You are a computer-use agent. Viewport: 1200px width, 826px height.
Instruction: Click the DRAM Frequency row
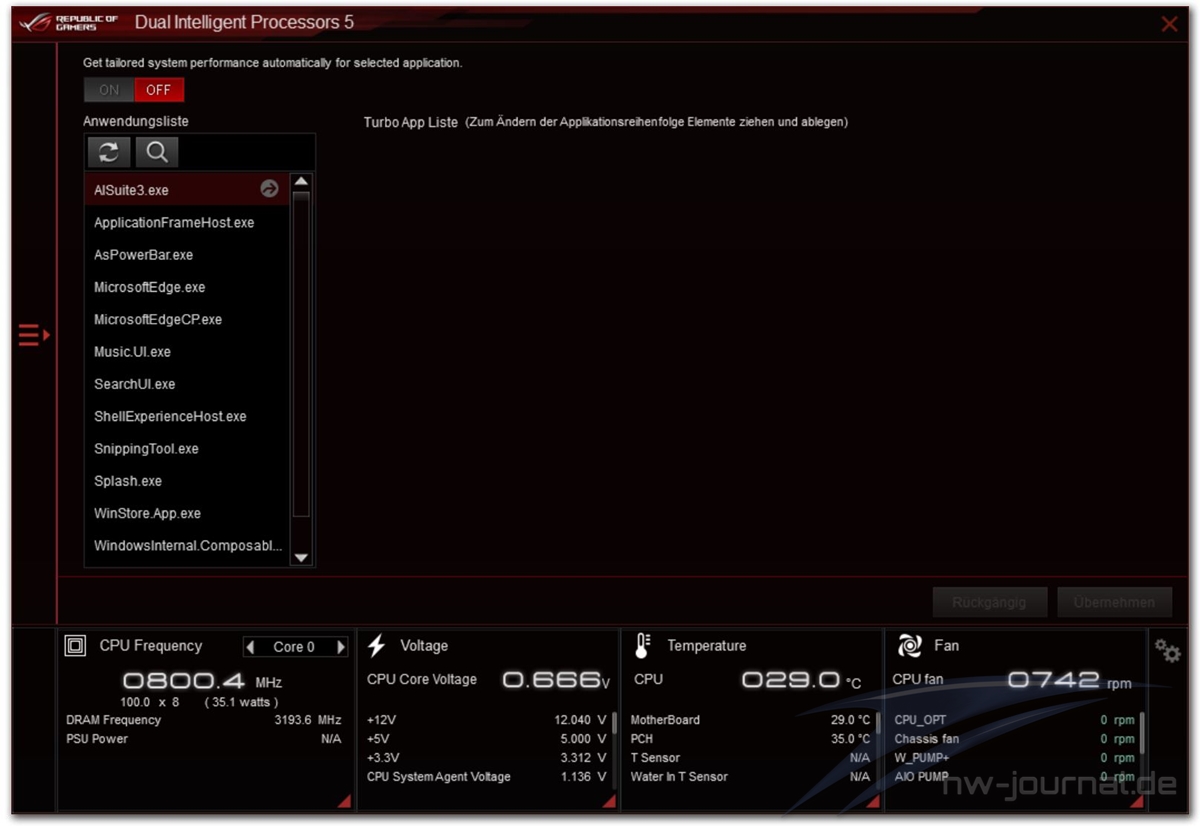(204, 720)
